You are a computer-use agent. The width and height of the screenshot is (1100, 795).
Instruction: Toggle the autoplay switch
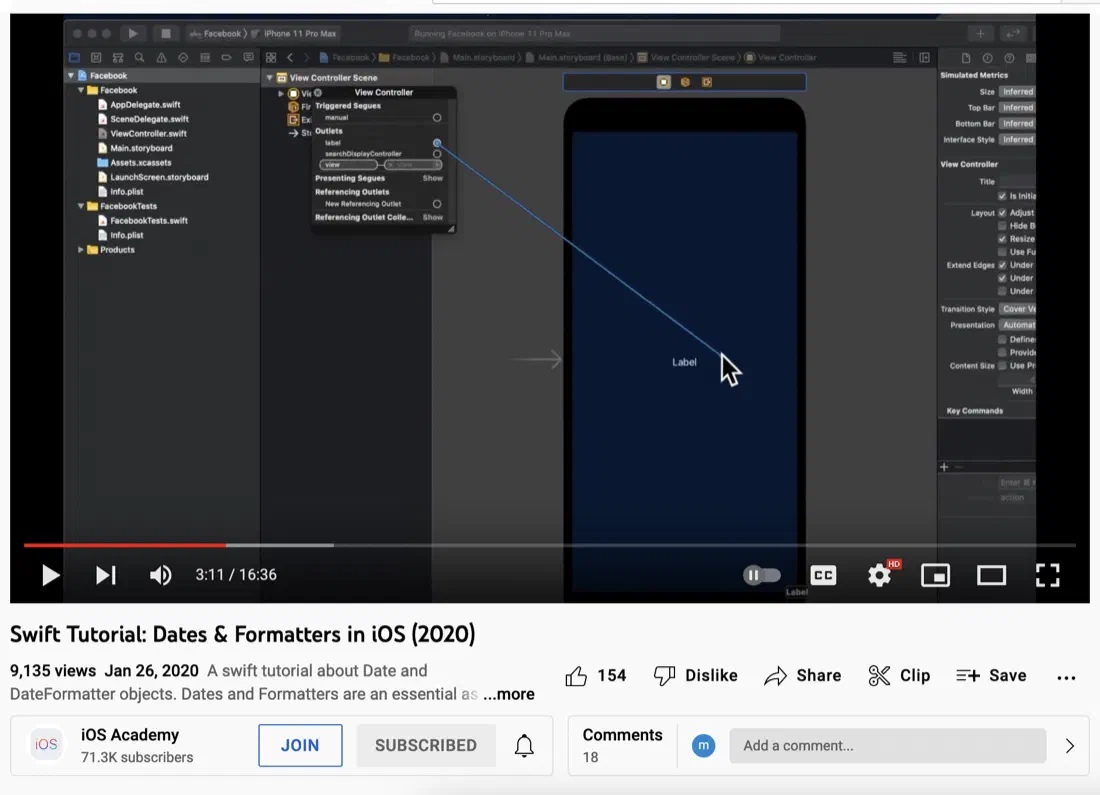pyautogui.click(x=762, y=575)
